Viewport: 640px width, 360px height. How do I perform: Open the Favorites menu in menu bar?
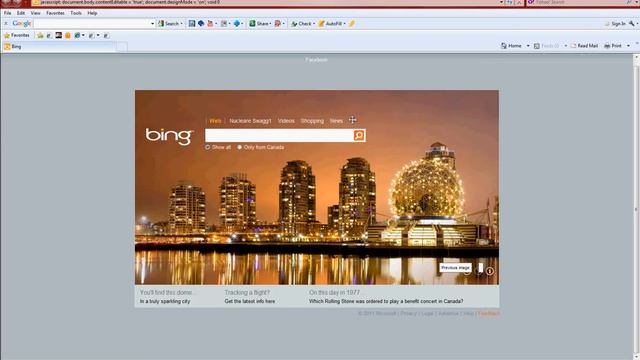coord(55,13)
